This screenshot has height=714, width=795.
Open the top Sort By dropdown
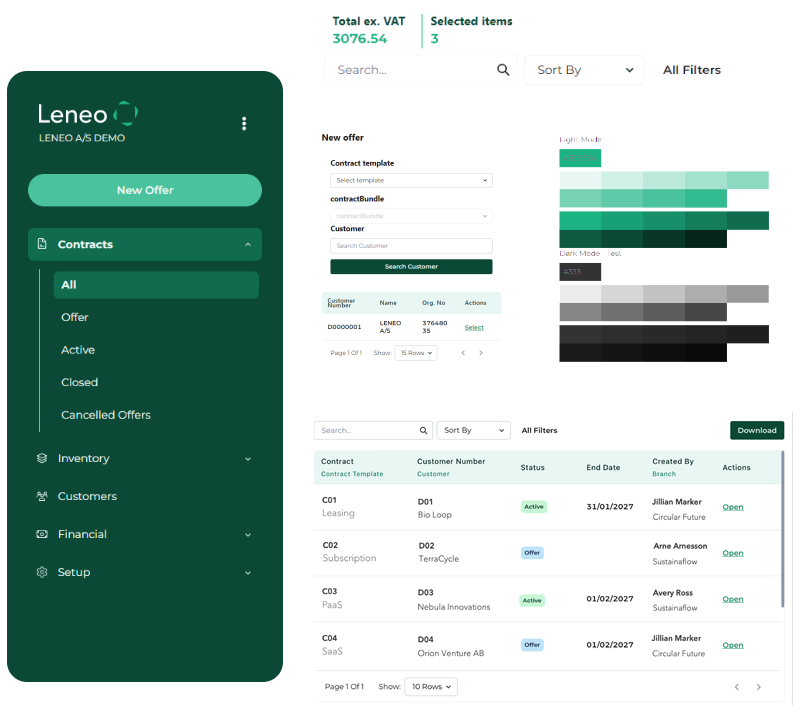click(x=585, y=70)
